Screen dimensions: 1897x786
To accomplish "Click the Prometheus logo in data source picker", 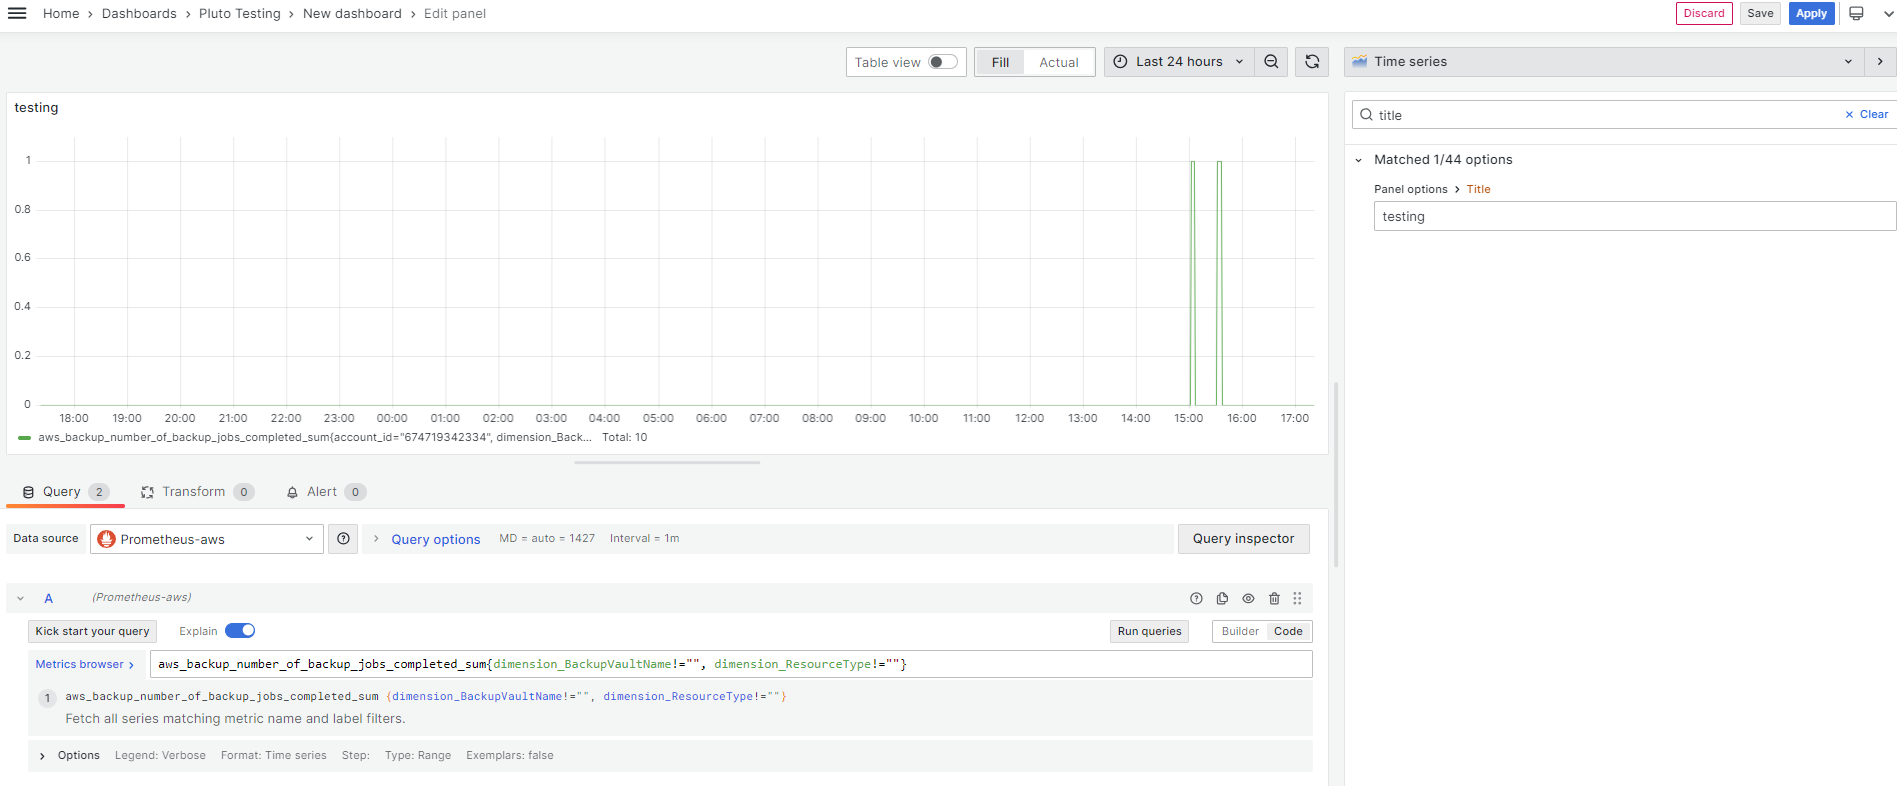I will [x=107, y=539].
